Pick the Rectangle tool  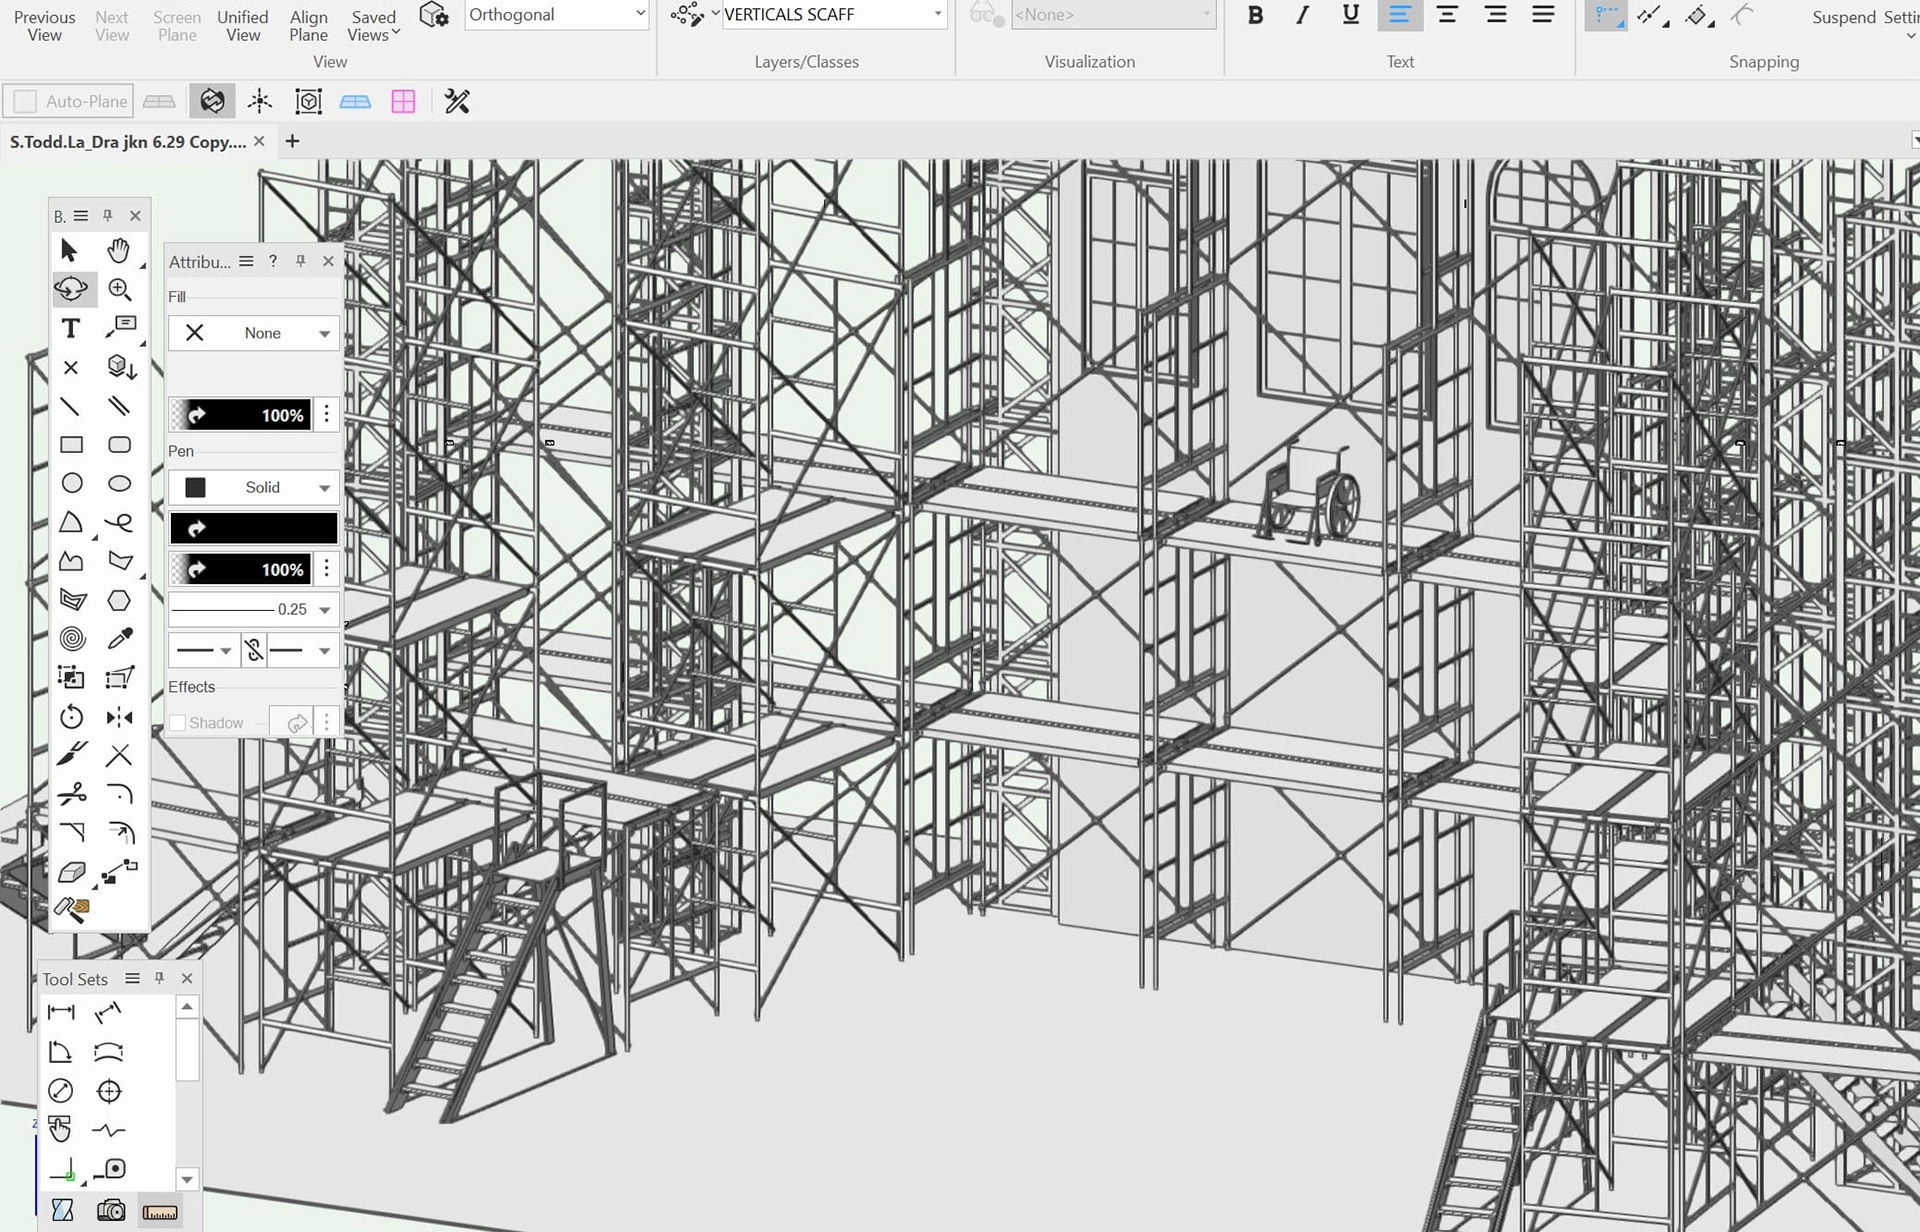point(71,445)
